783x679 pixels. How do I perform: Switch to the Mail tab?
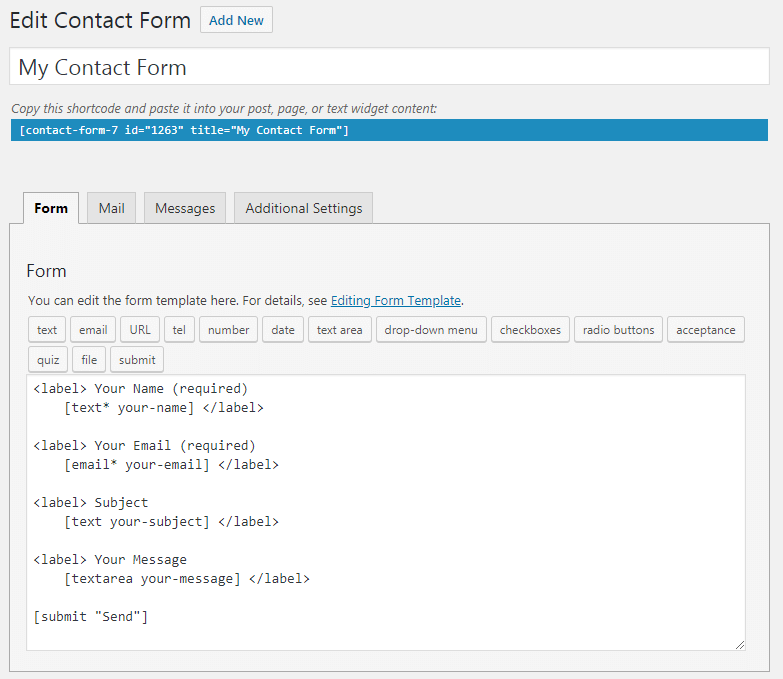[111, 208]
